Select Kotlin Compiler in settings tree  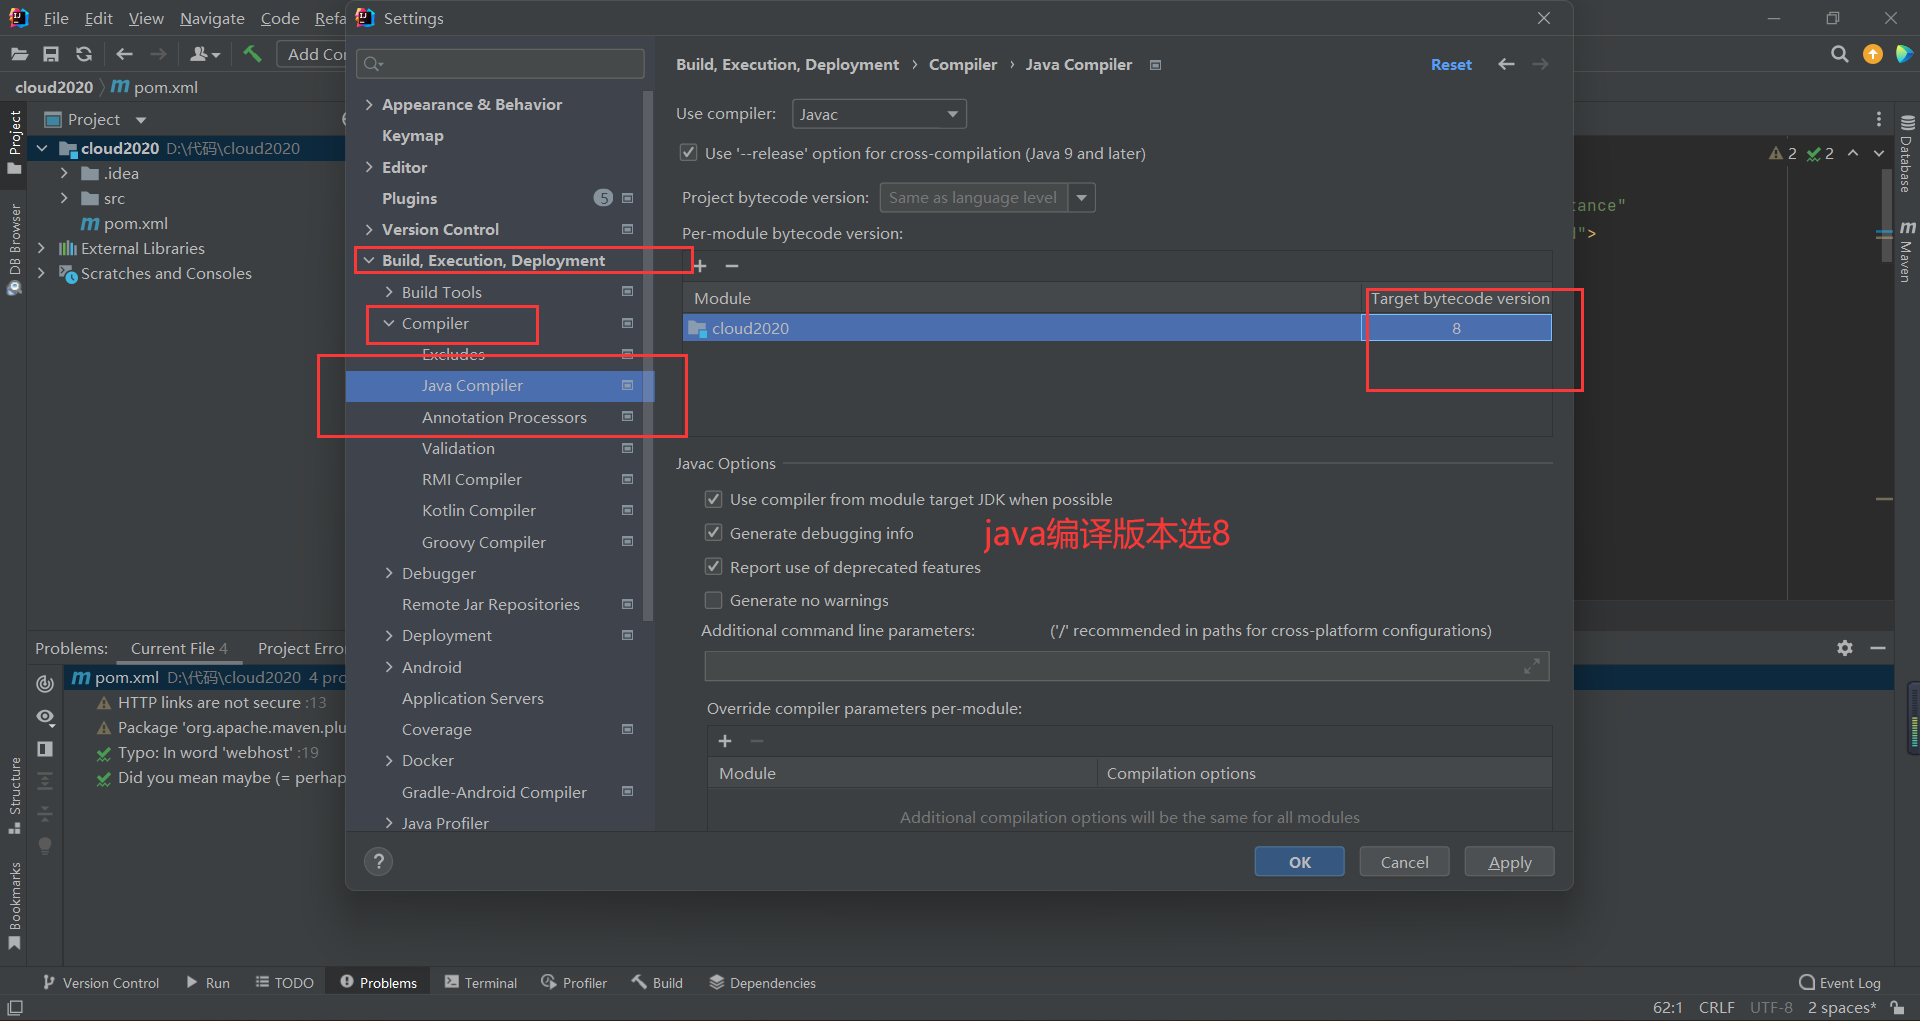pyautogui.click(x=478, y=510)
